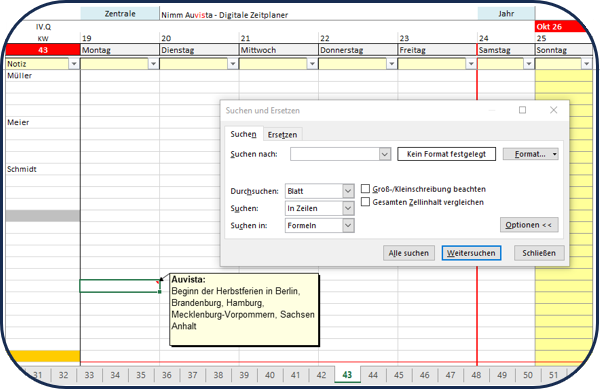Open the Format... button arrow menu

pyautogui.click(x=554, y=154)
